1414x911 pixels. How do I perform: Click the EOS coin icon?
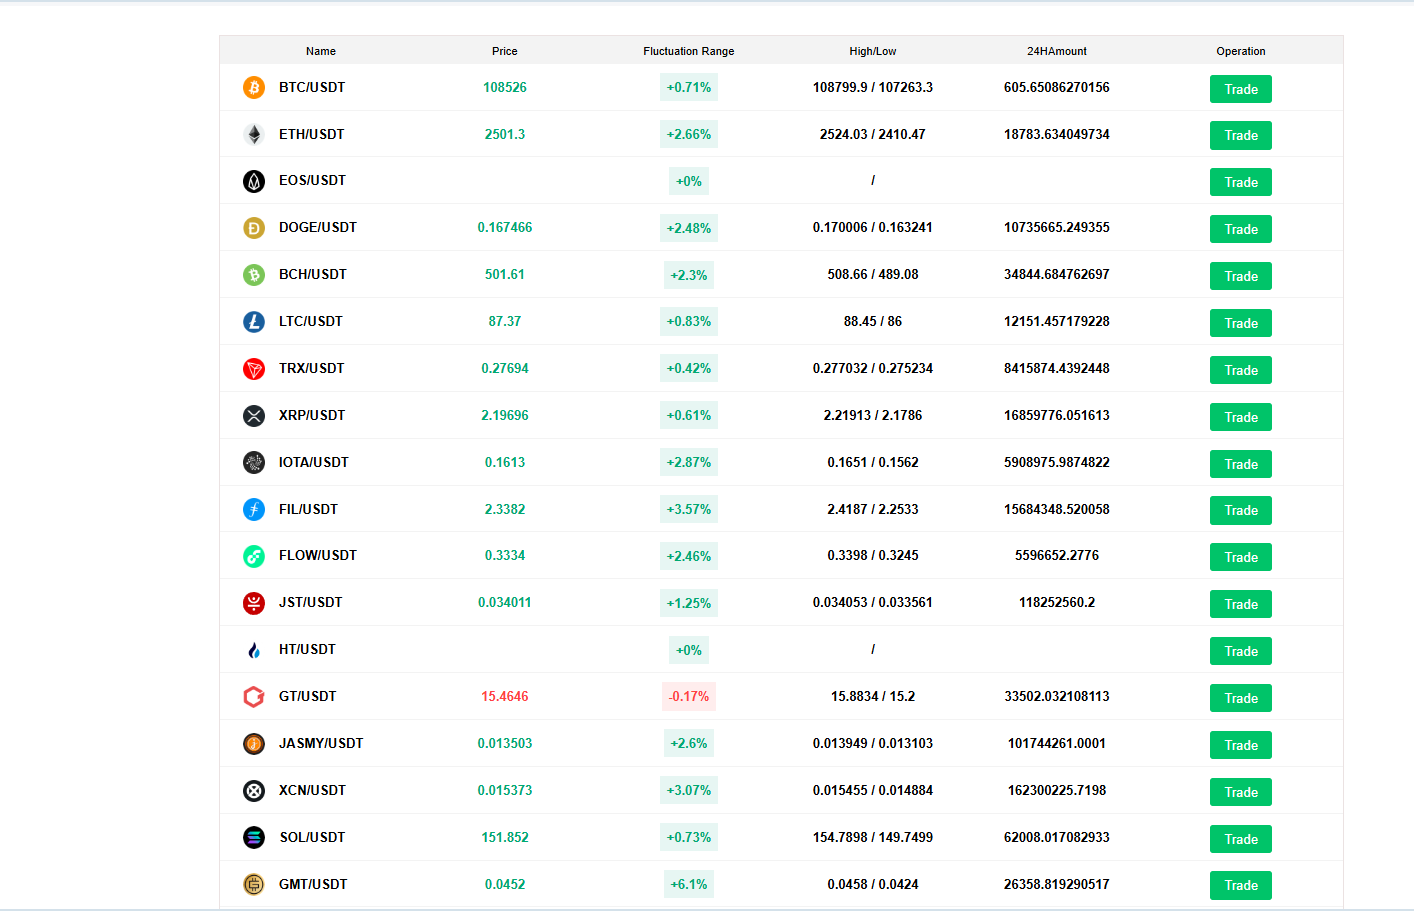pos(254,181)
